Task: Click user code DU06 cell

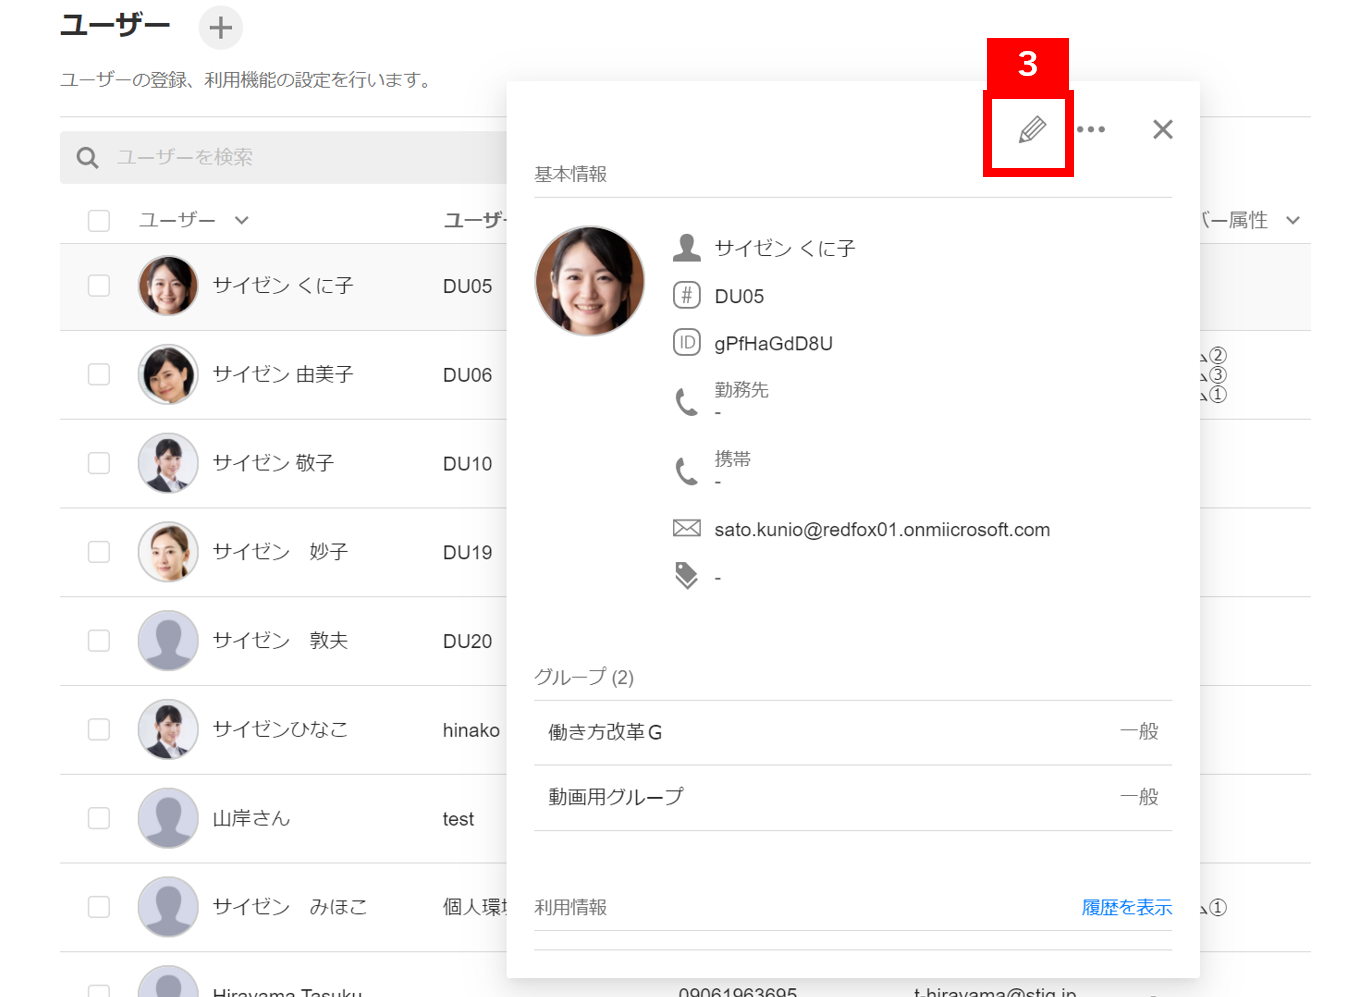Action: tap(468, 375)
